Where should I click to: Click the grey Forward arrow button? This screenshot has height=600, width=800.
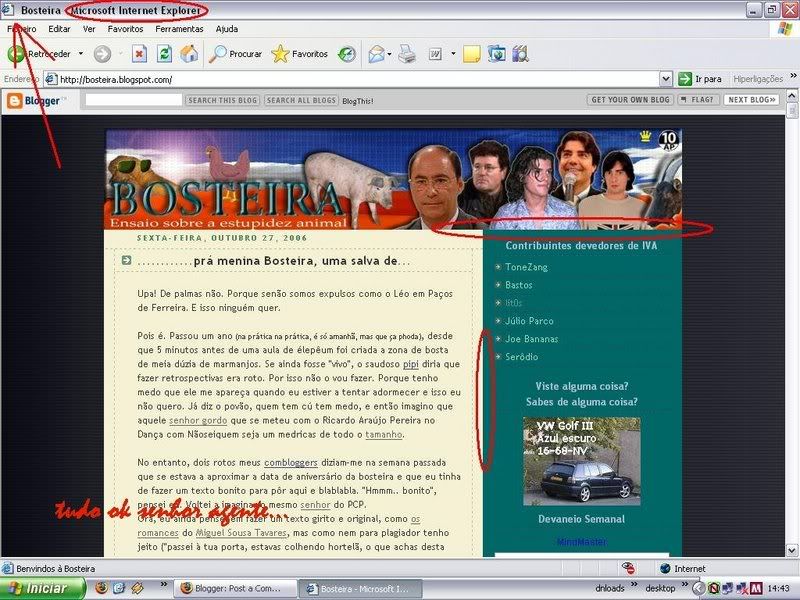point(102,54)
